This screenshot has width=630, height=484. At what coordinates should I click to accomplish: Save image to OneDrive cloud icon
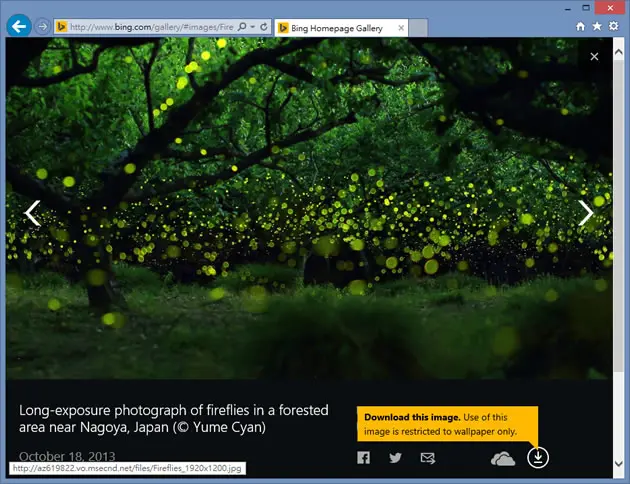pos(503,458)
